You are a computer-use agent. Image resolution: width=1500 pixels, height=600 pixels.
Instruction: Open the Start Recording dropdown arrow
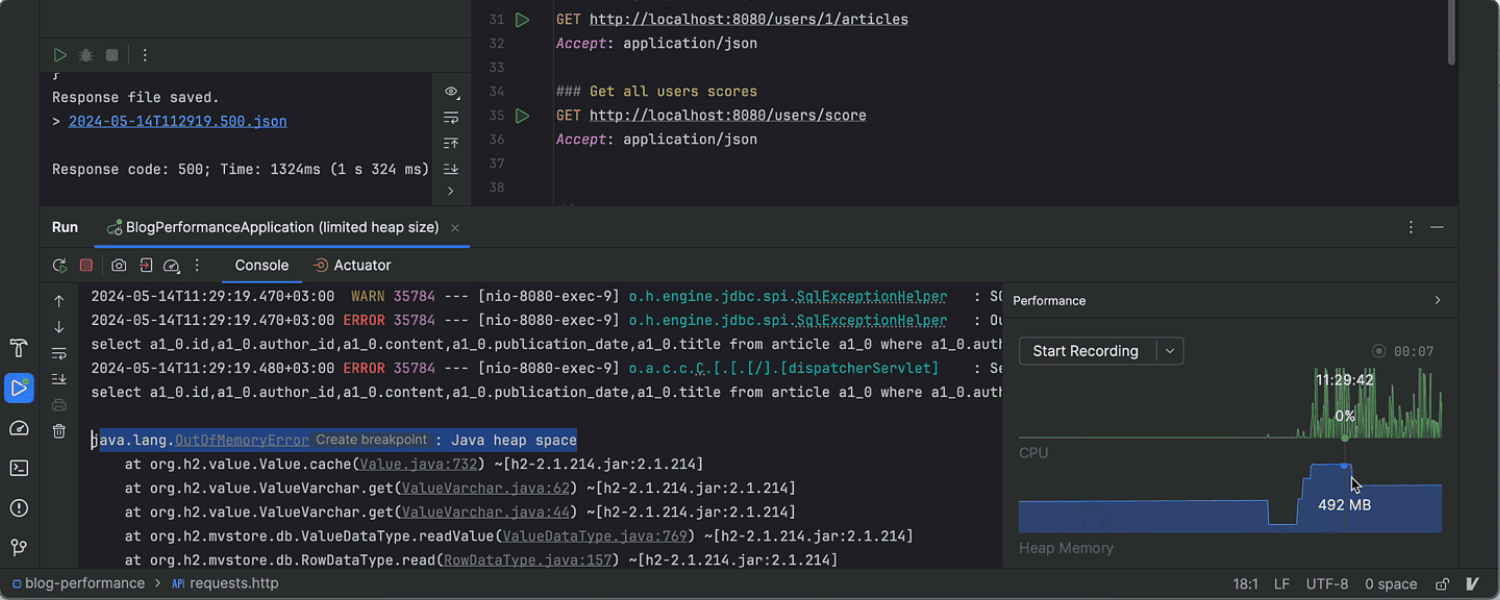tap(1170, 351)
